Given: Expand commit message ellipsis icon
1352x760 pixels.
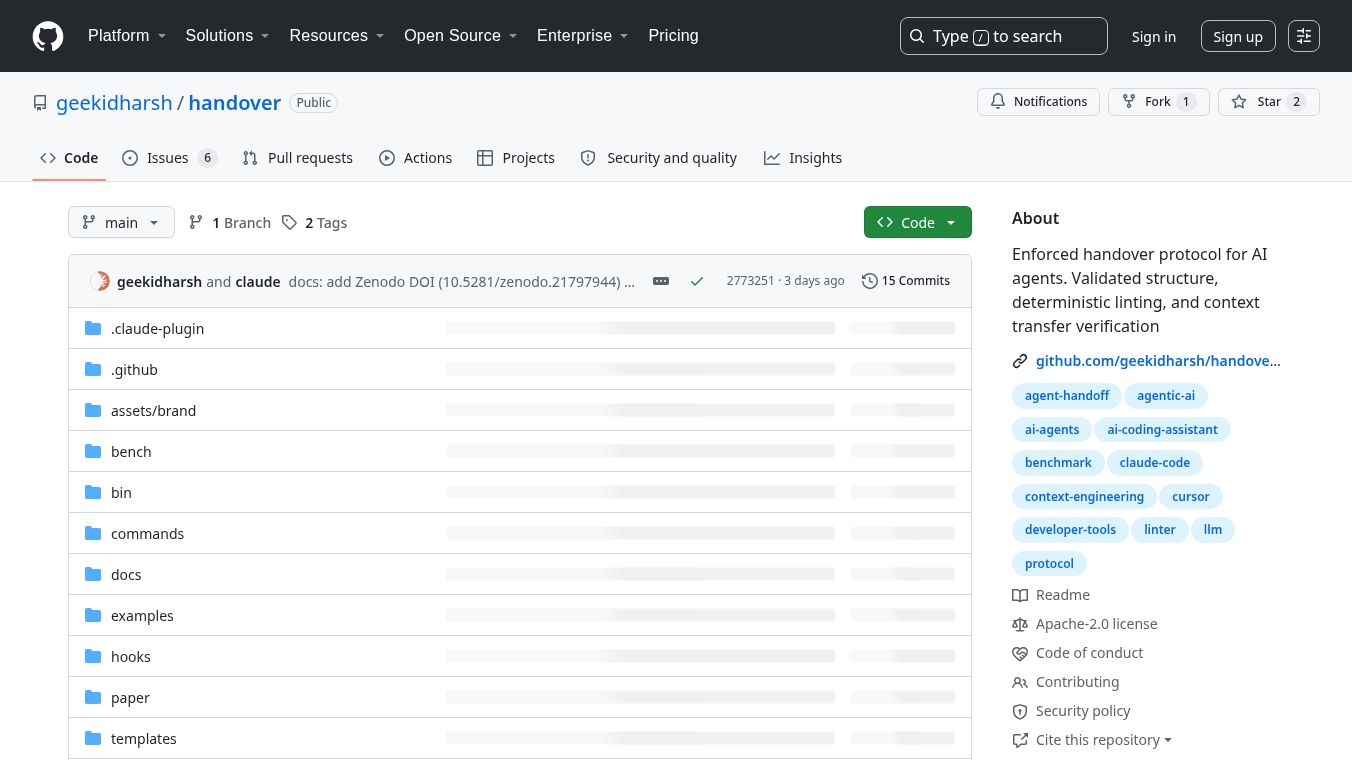Looking at the screenshot, I should [x=661, y=281].
